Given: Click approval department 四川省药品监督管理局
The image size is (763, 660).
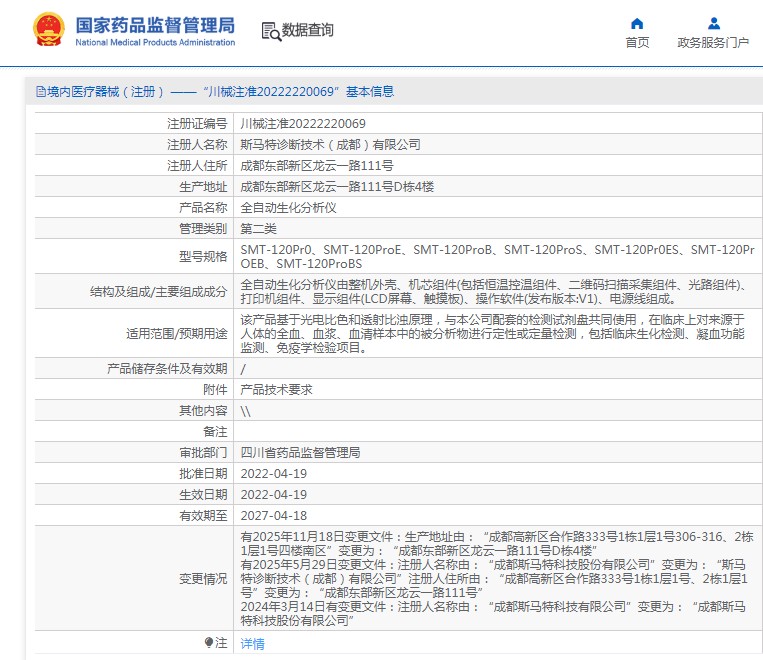Looking at the screenshot, I should click(300, 452).
